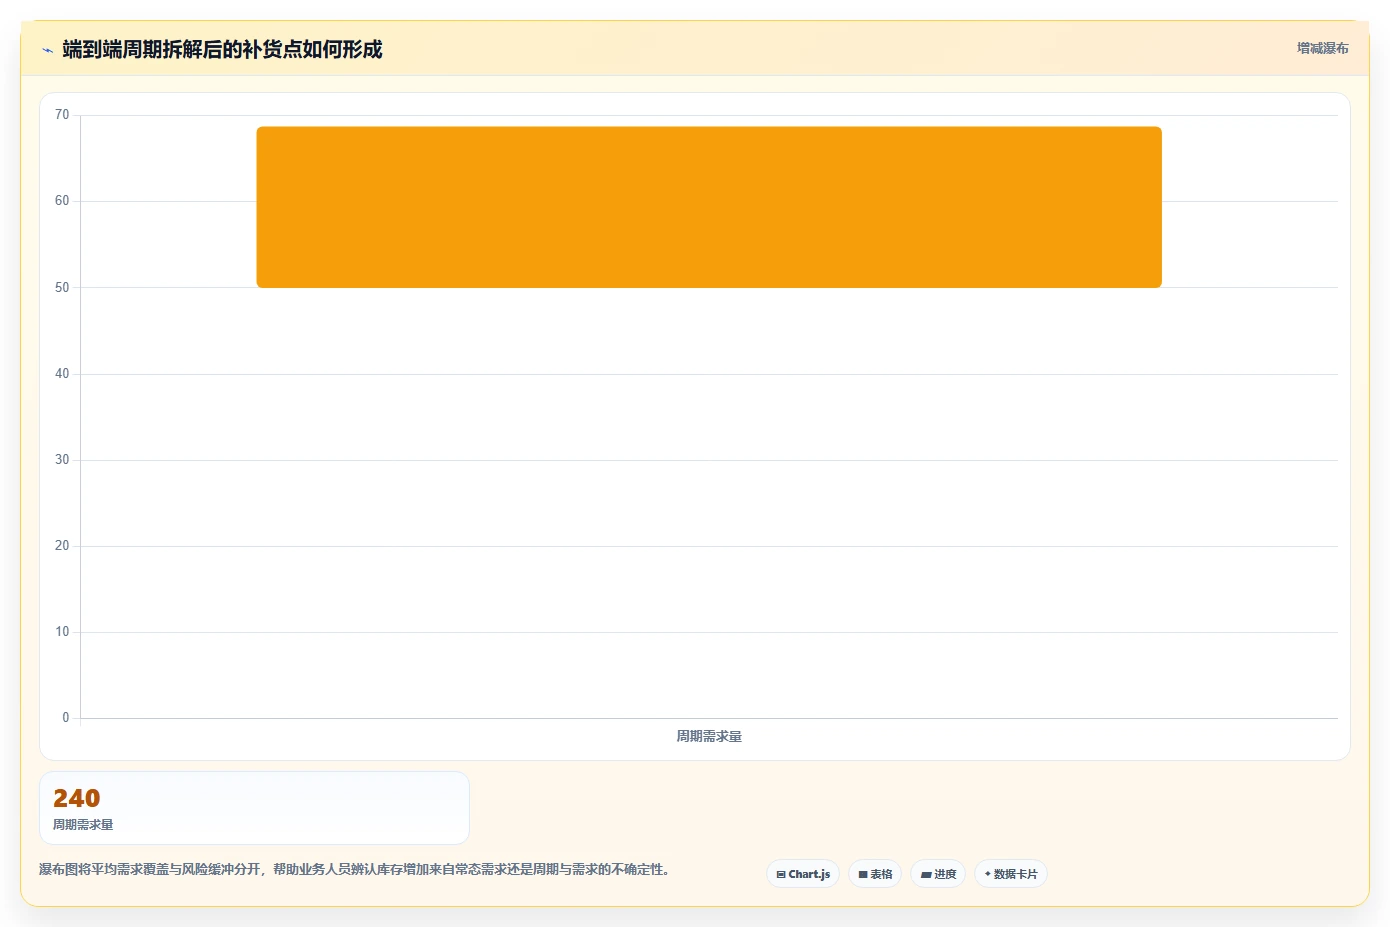
Task: Select the Chart.js chip
Action: coord(803,874)
